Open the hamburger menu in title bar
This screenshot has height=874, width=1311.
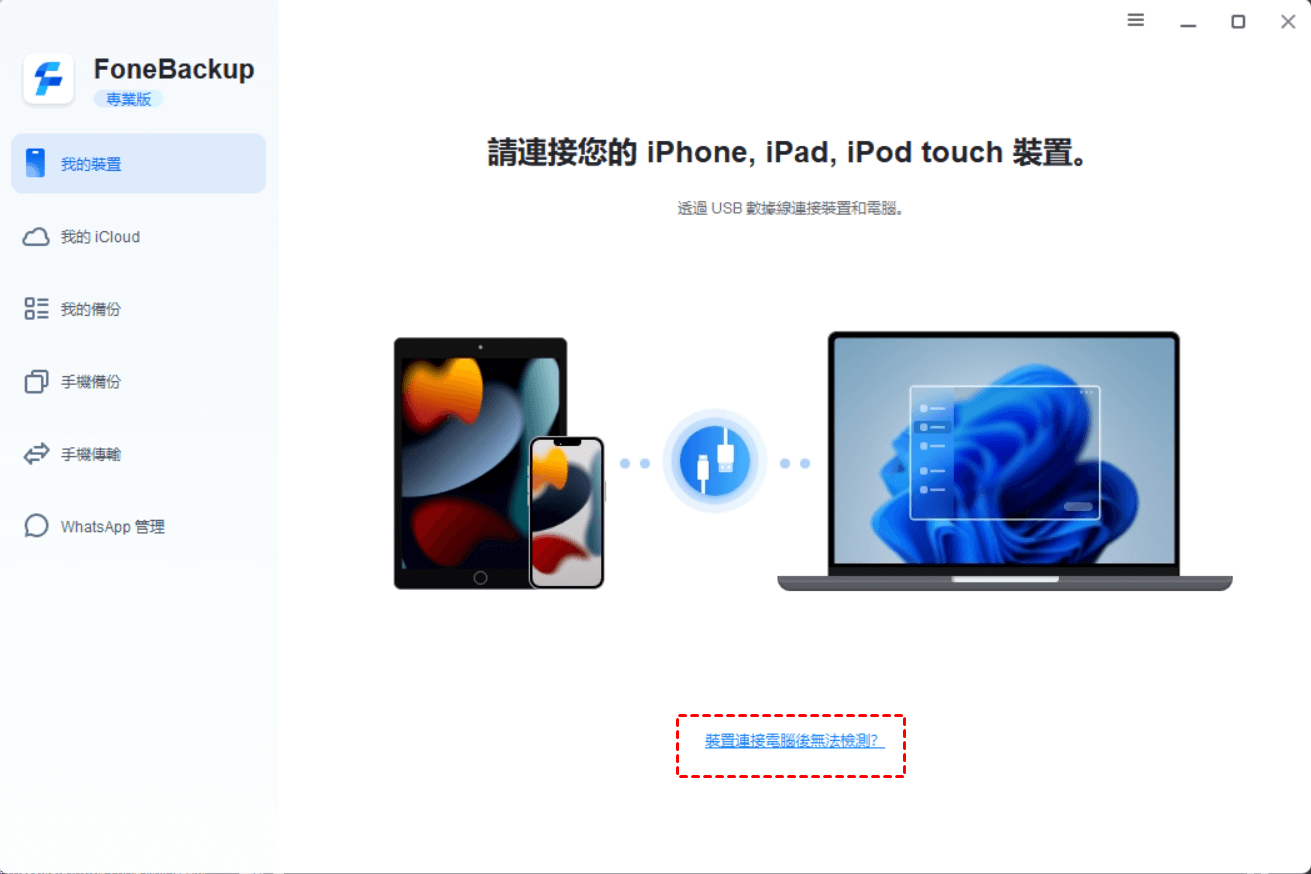click(x=1136, y=20)
